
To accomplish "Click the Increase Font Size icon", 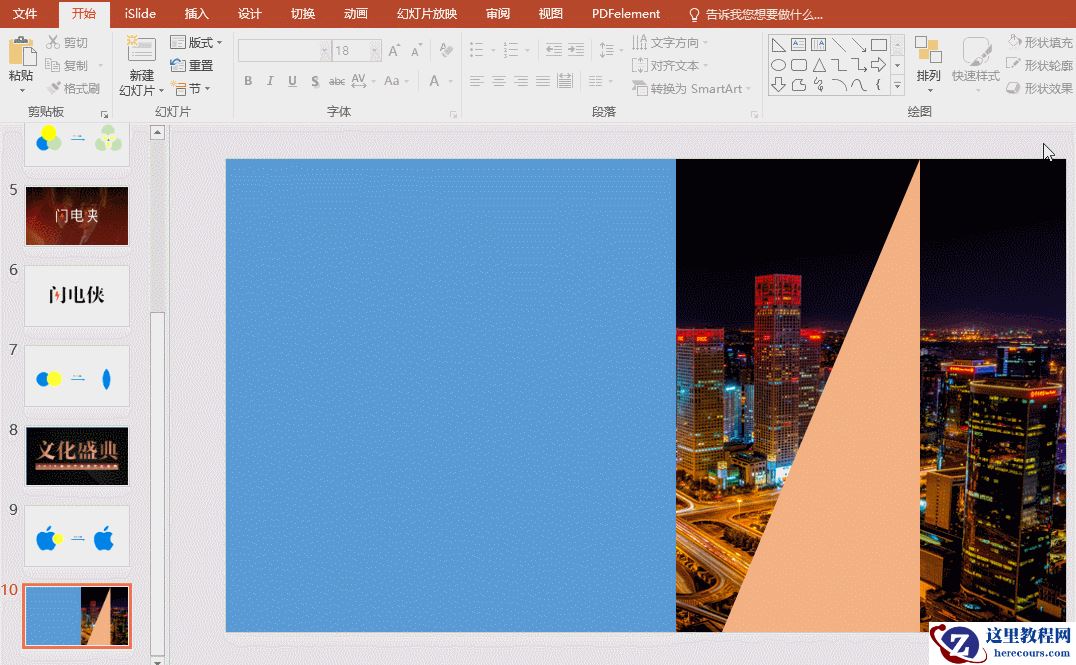I will [x=394, y=50].
